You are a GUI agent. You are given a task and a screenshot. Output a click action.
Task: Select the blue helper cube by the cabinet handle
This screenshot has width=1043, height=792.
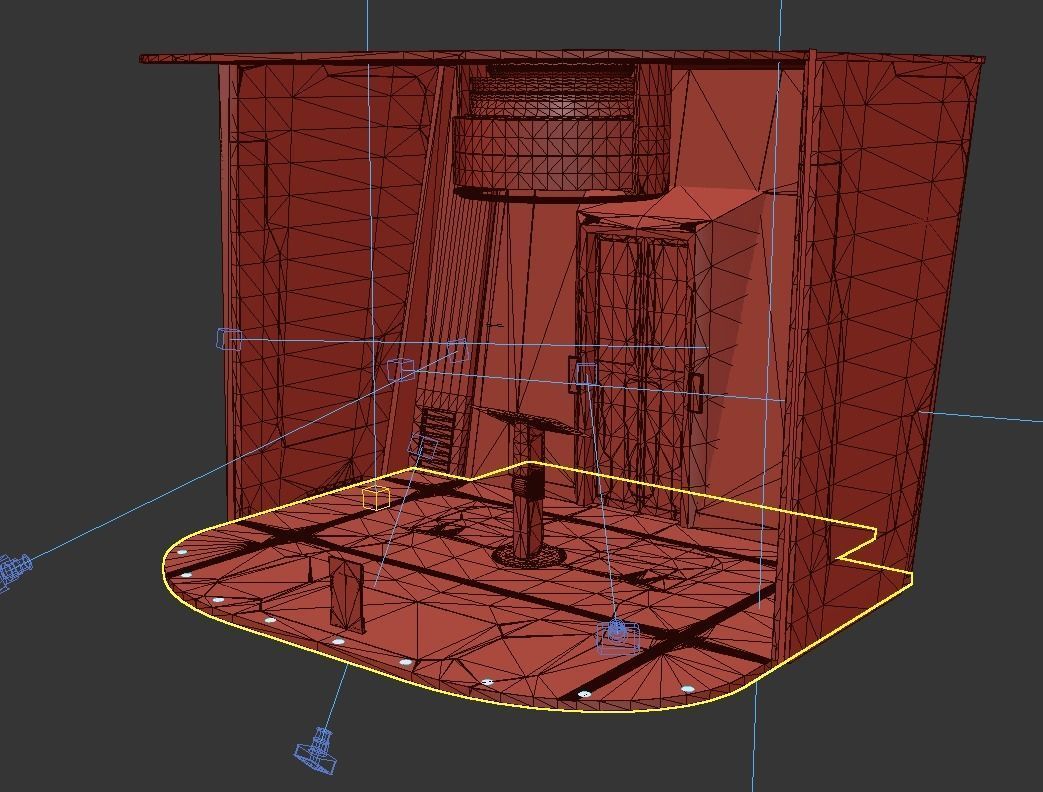tap(585, 374)
